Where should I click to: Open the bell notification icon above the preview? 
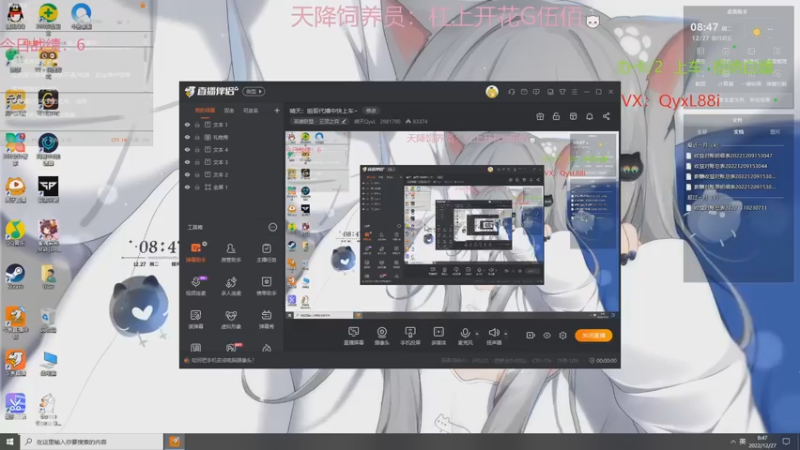point(589,116)
